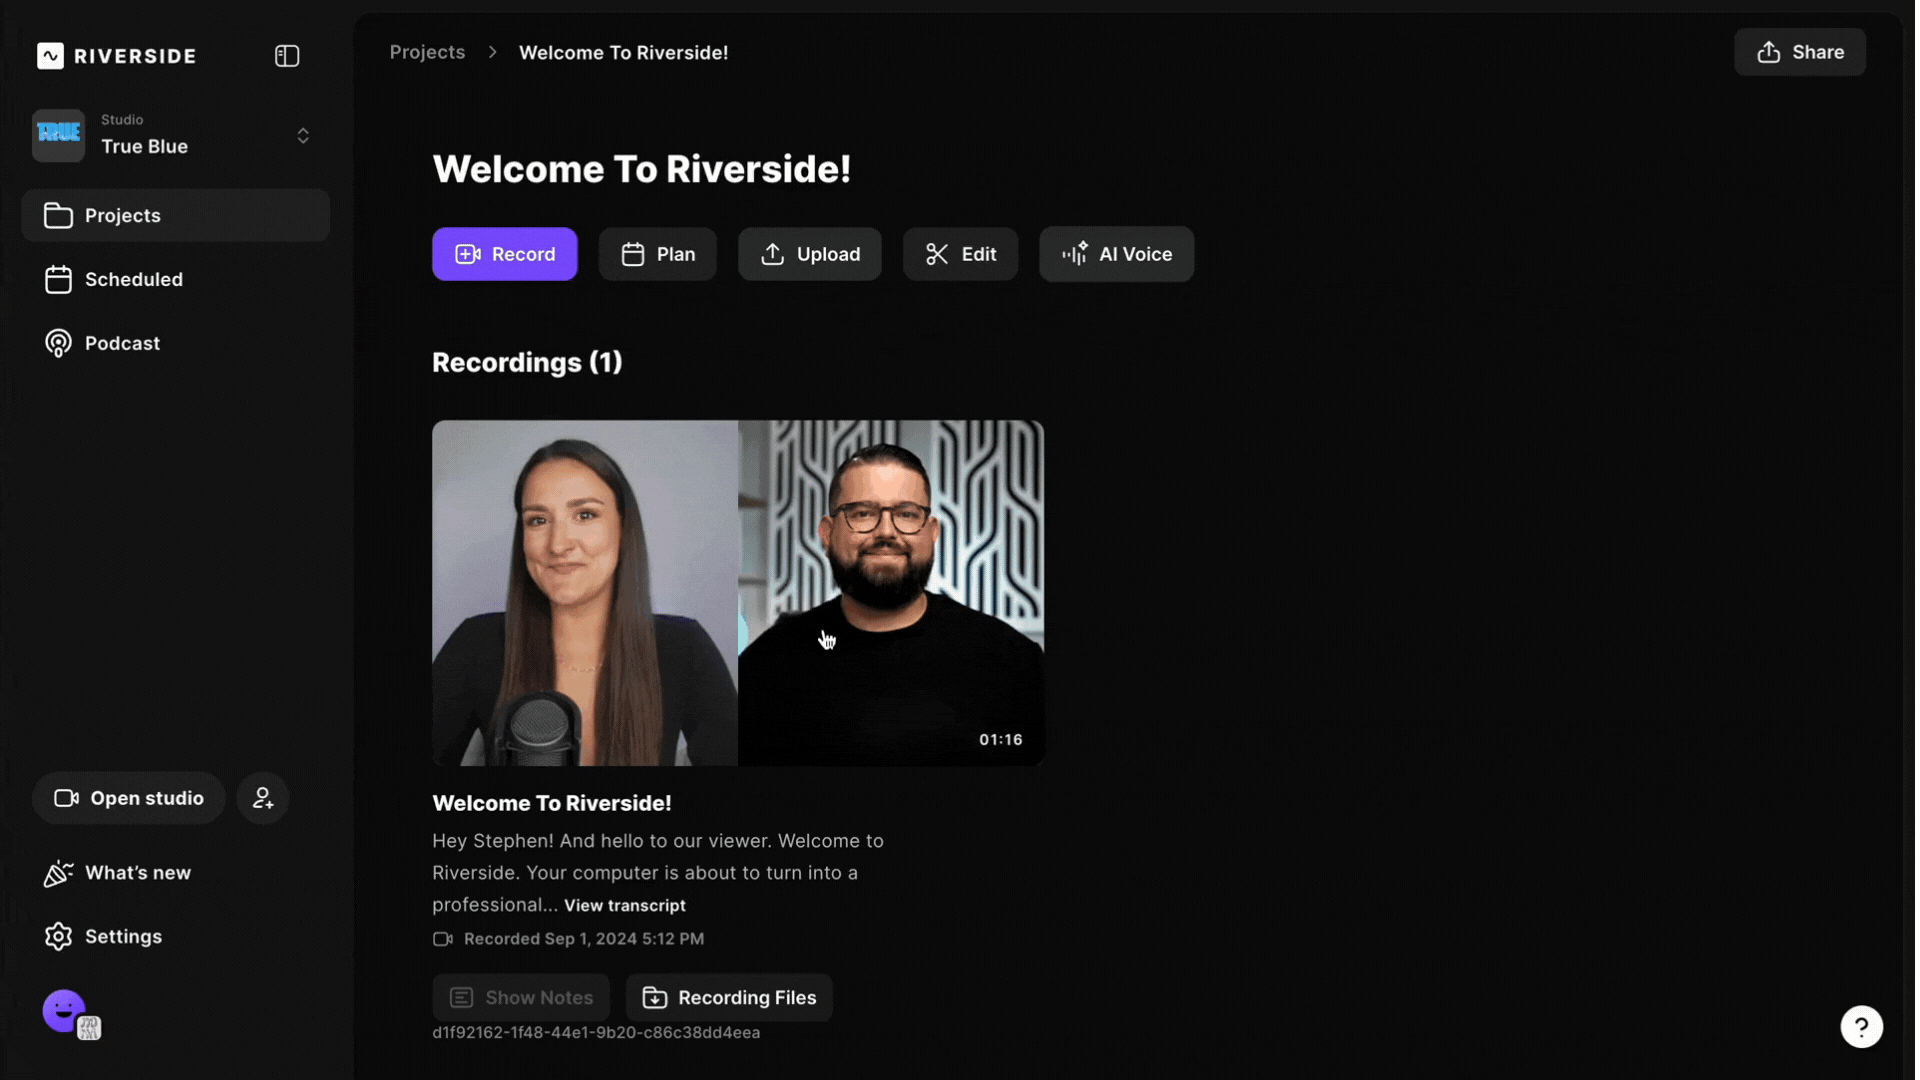Click the user profile avatar
This screenshot has height=1080, width=1920.
(x=66, y=1012)
